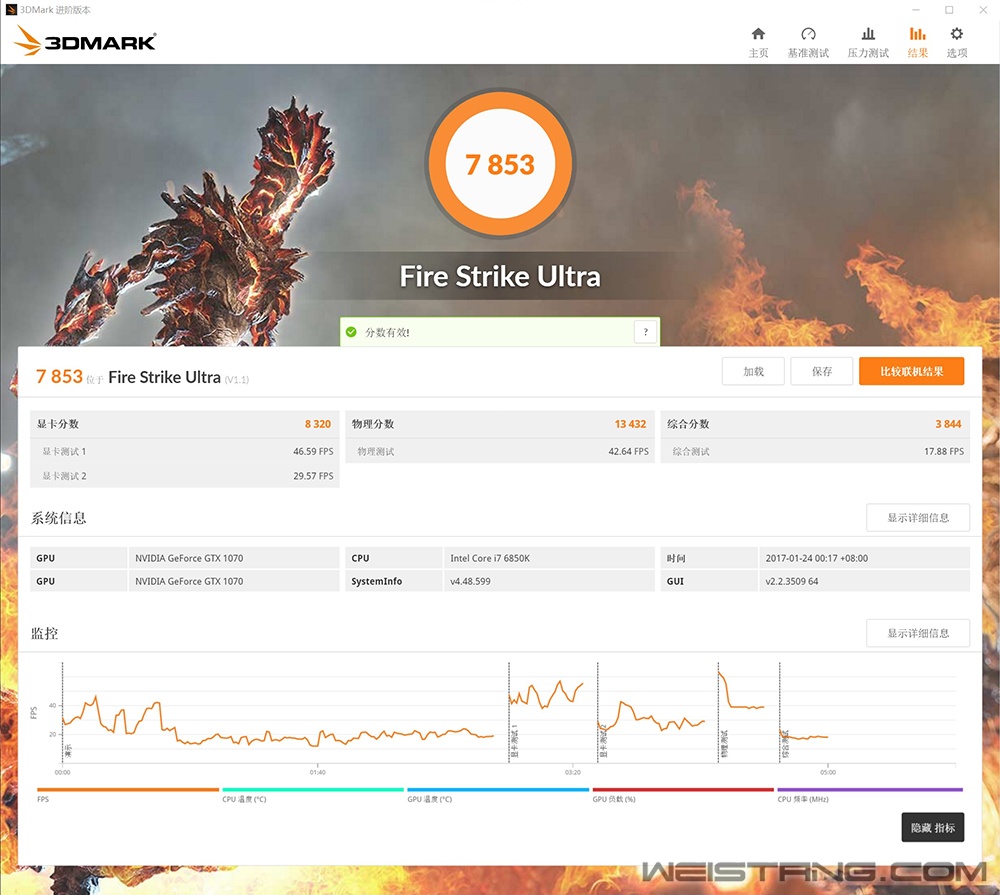Viewport: 1000px width, 895px height.
Task: Click the question mark help button
Action: pyautogui.click(x=645, y=332)
